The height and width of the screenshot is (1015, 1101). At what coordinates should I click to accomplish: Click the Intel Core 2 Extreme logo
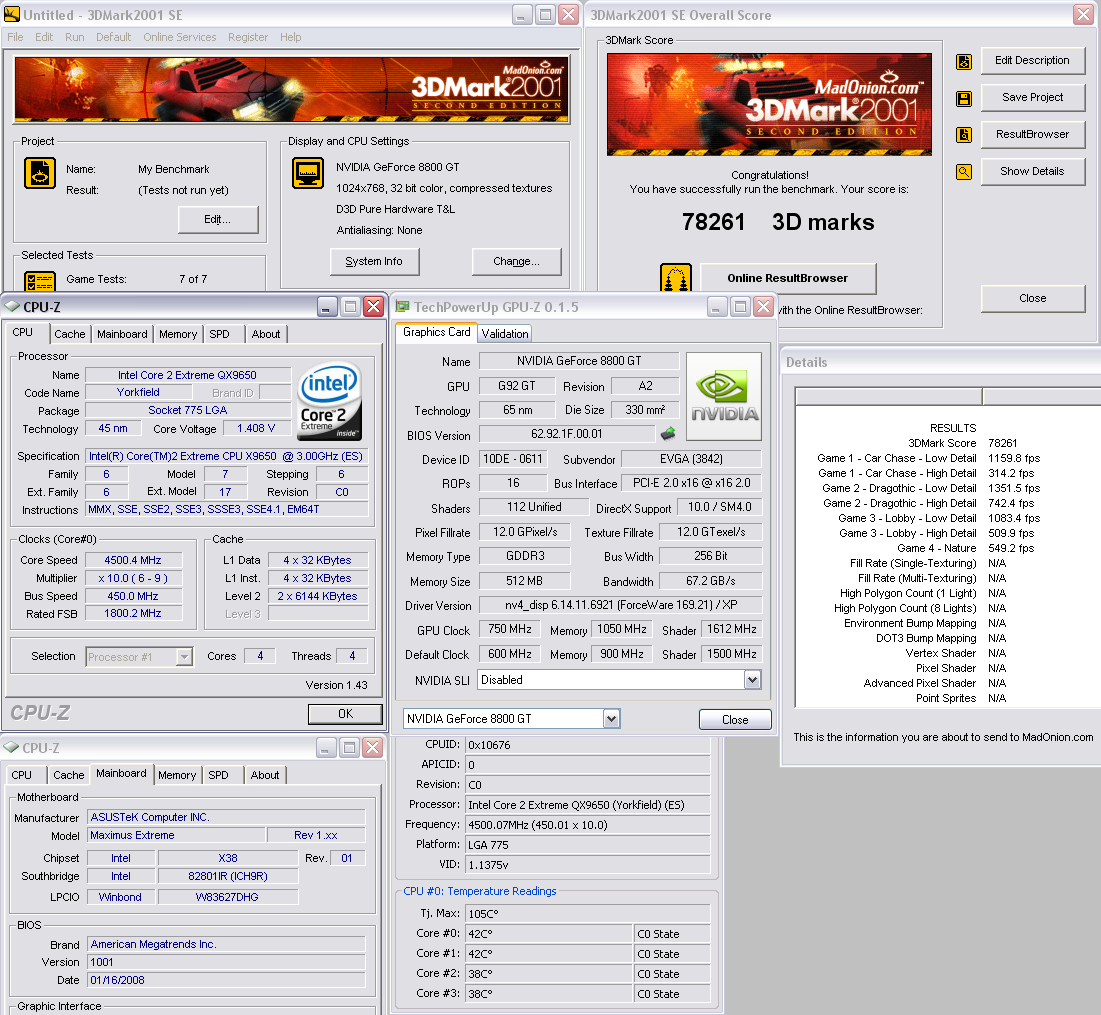pos(329,400)
